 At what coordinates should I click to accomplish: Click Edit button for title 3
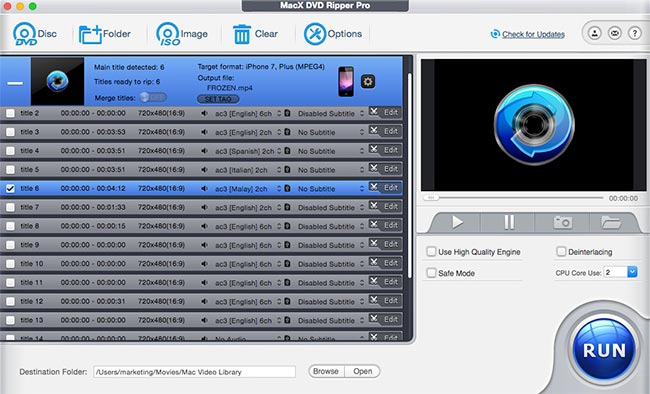[391, 131]
